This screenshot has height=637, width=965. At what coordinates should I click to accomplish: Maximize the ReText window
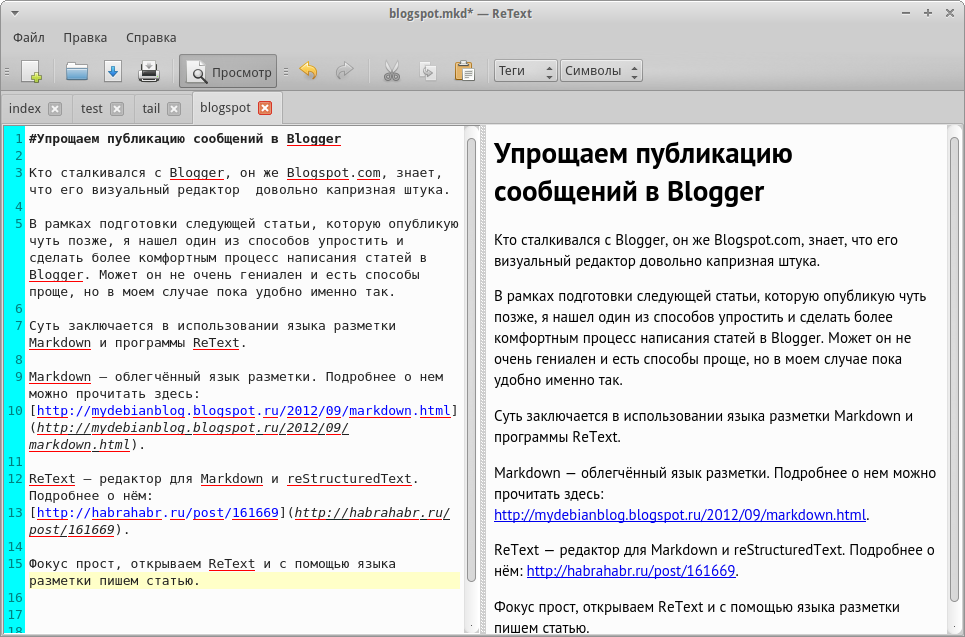tap(927, 13)
